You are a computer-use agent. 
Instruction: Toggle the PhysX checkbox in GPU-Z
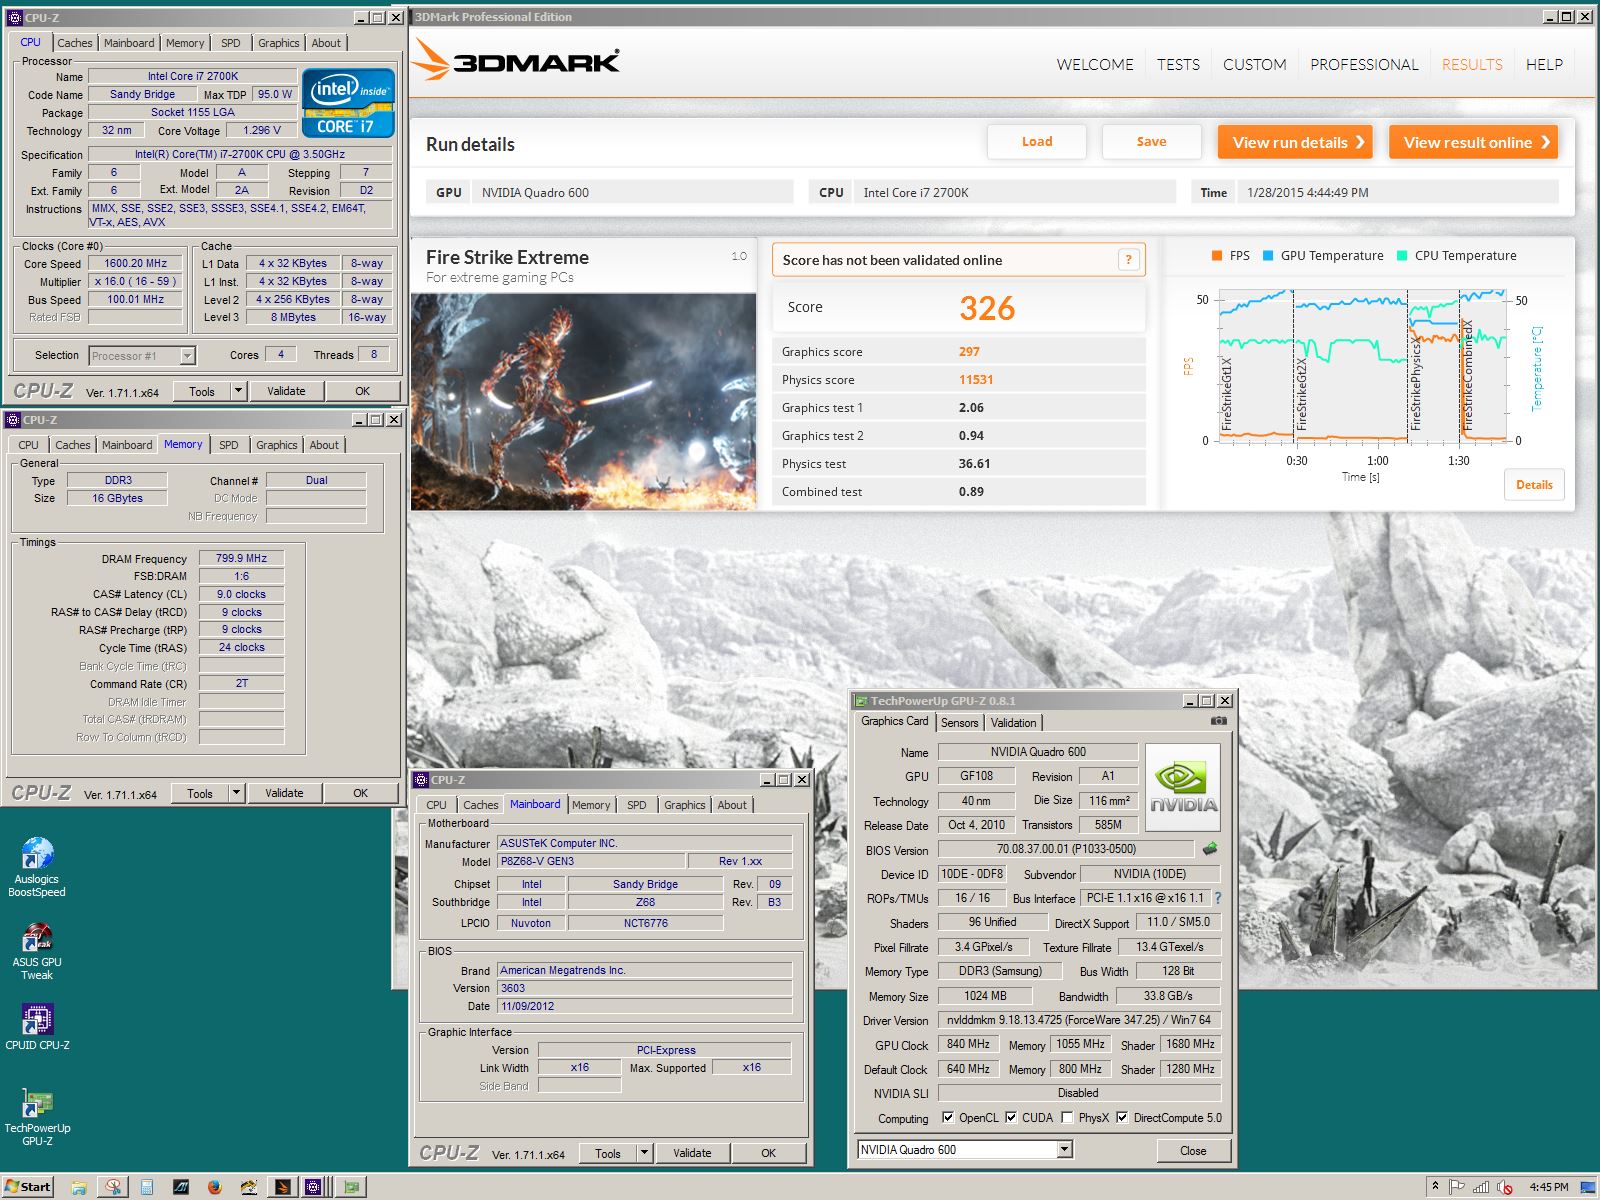tap(1067, 1118)
